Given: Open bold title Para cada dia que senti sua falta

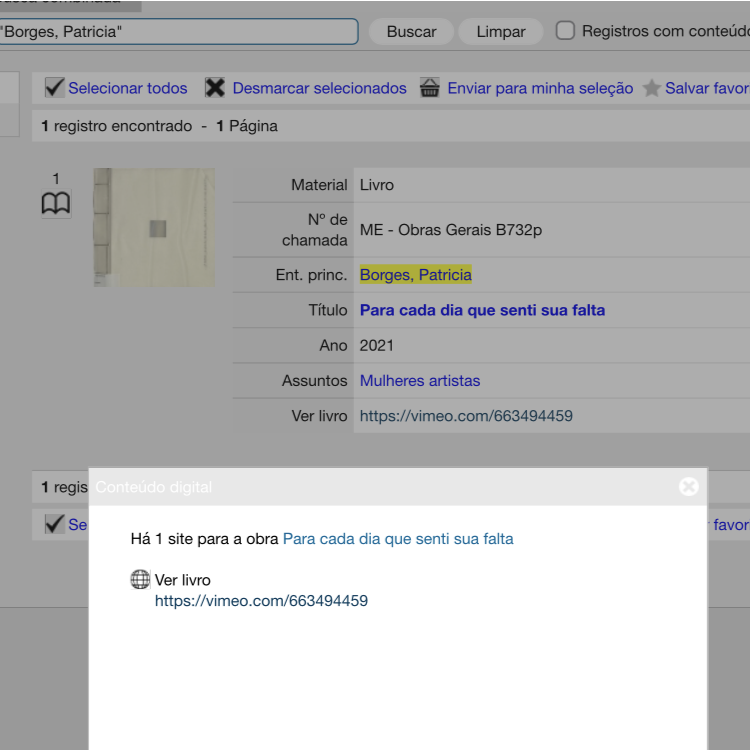Looking at the screenshot, I should coord(482,310).
